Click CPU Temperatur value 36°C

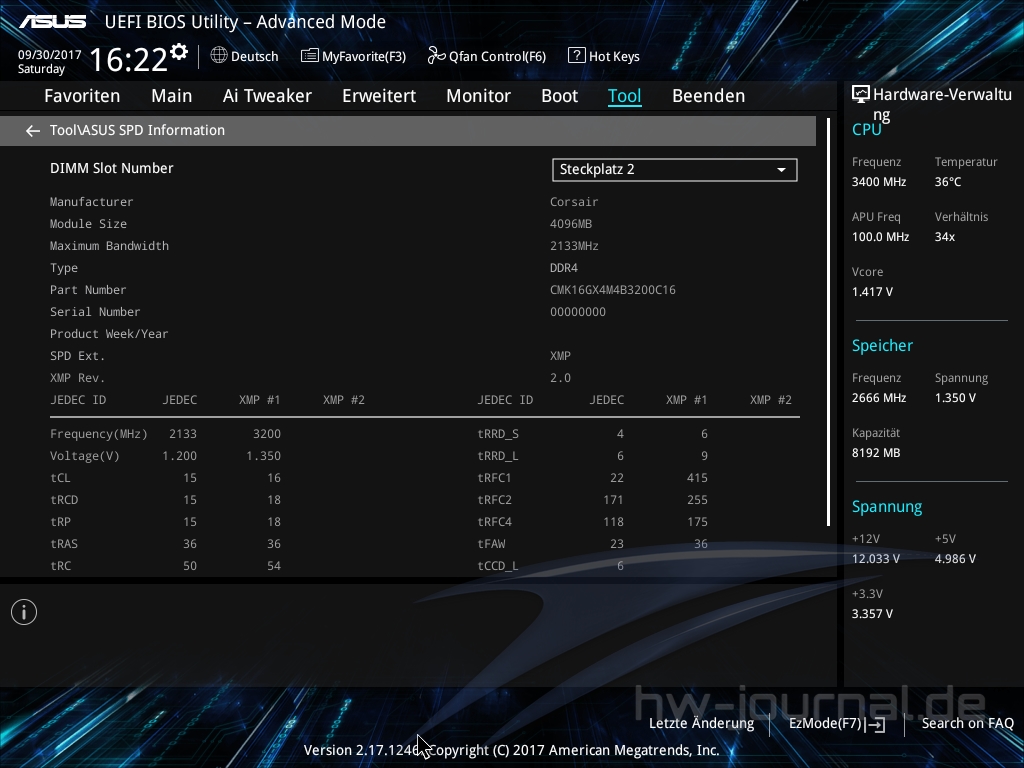click(x=948, y=182)
